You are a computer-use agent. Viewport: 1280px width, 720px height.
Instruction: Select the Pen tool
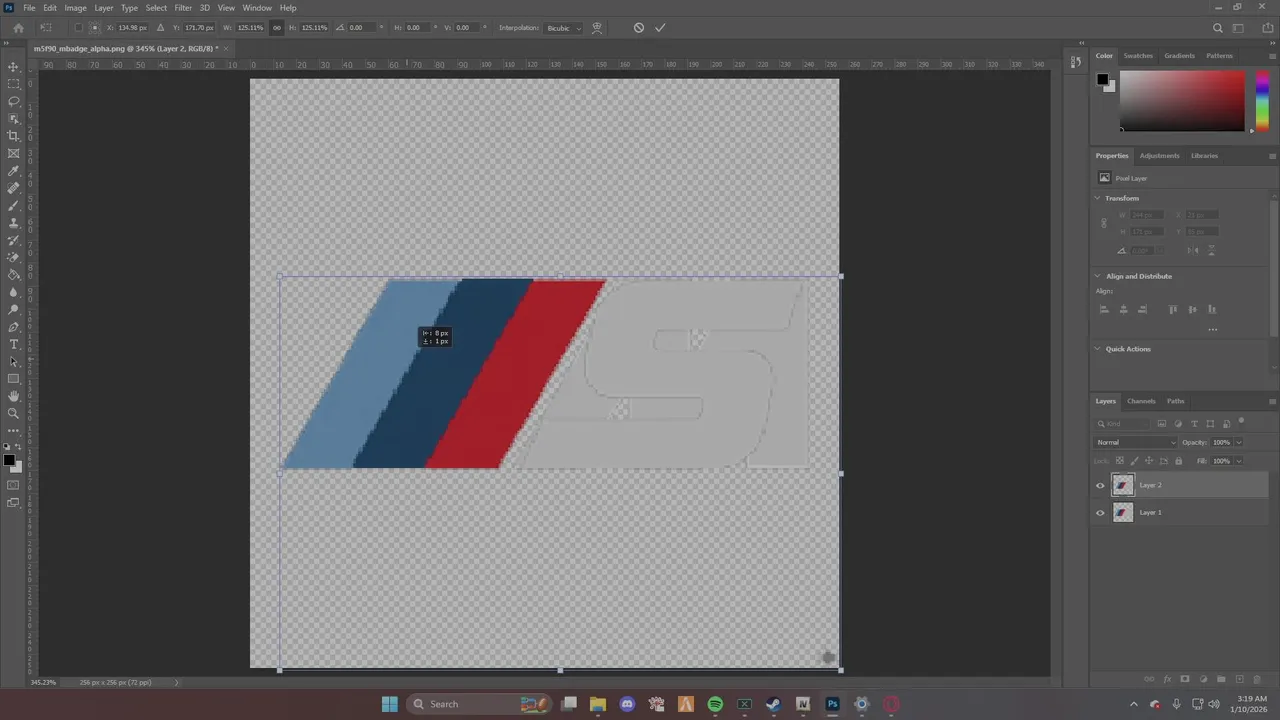(x=14, y=327)
